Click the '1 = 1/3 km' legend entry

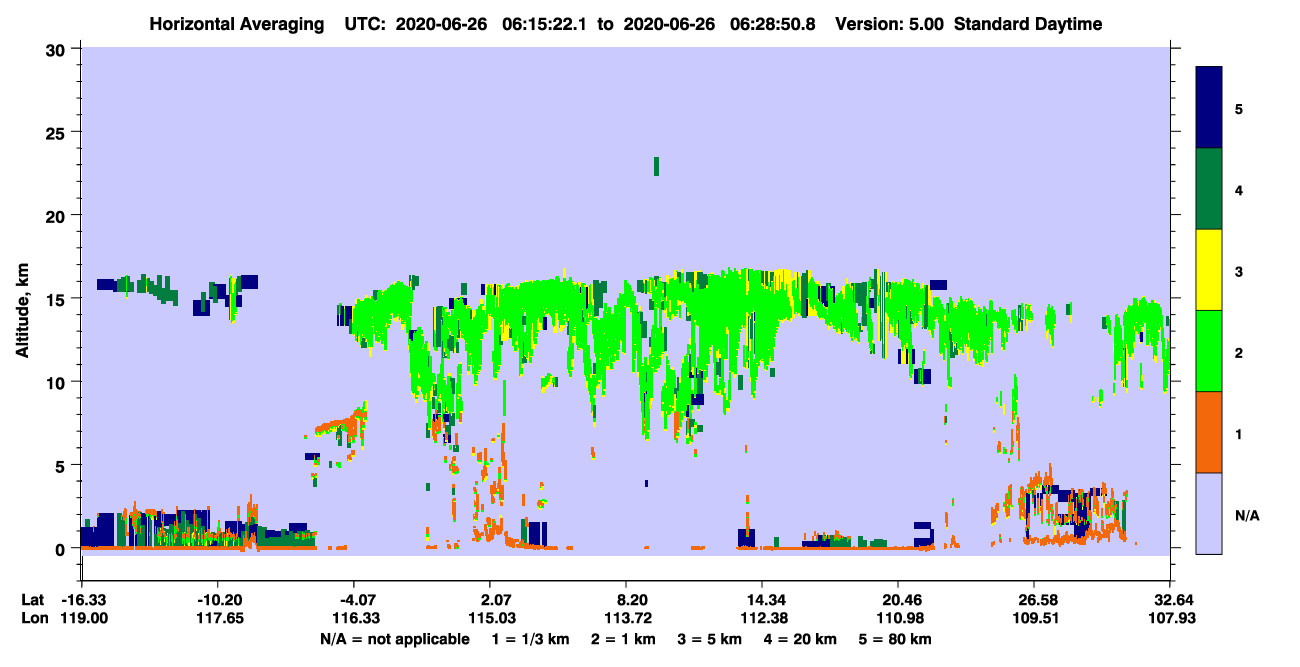coord(533,640)
